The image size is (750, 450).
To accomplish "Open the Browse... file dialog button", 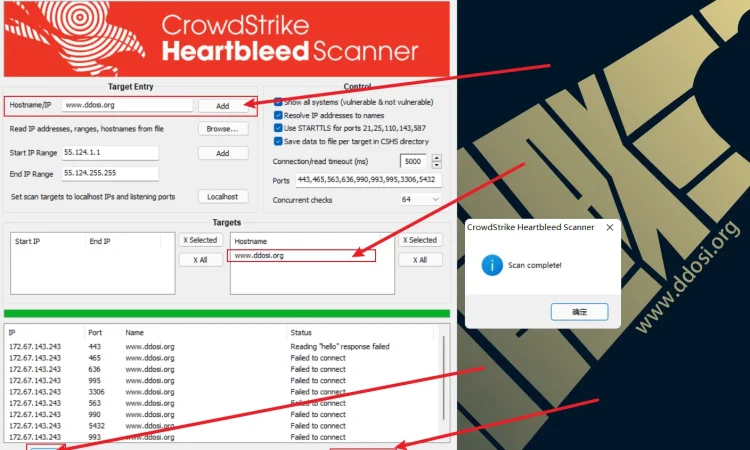I will pyautogui.click(x=223, y=129).
